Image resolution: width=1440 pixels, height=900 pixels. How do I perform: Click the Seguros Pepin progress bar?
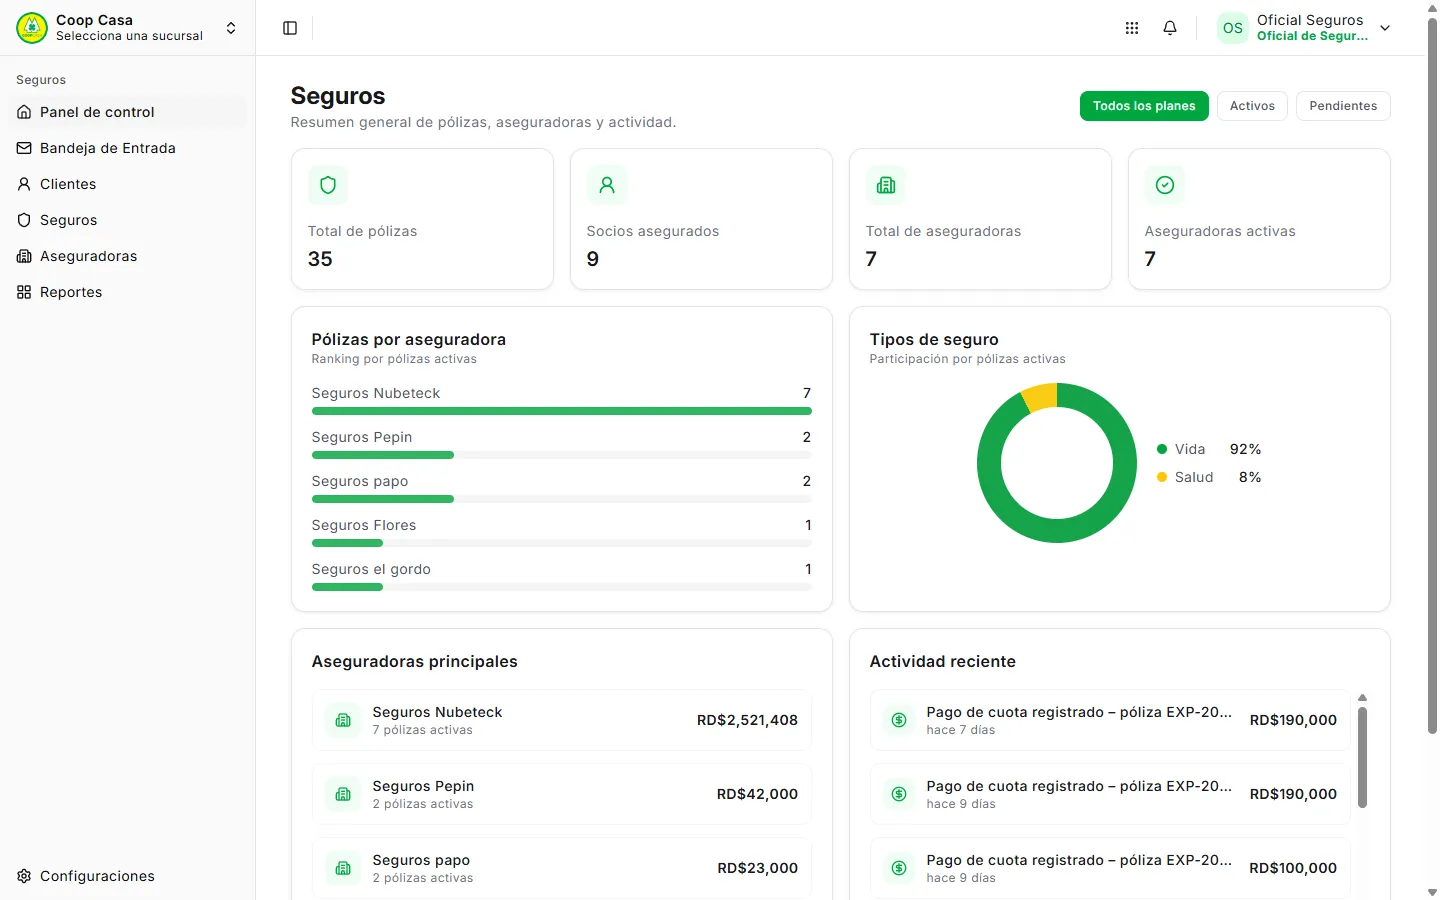[x=562, y=455]
